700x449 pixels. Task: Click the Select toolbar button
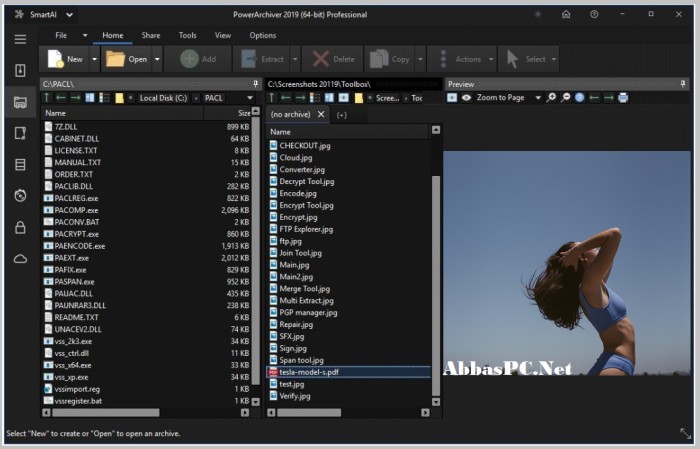pyautogui.click(x=525, y=59)
